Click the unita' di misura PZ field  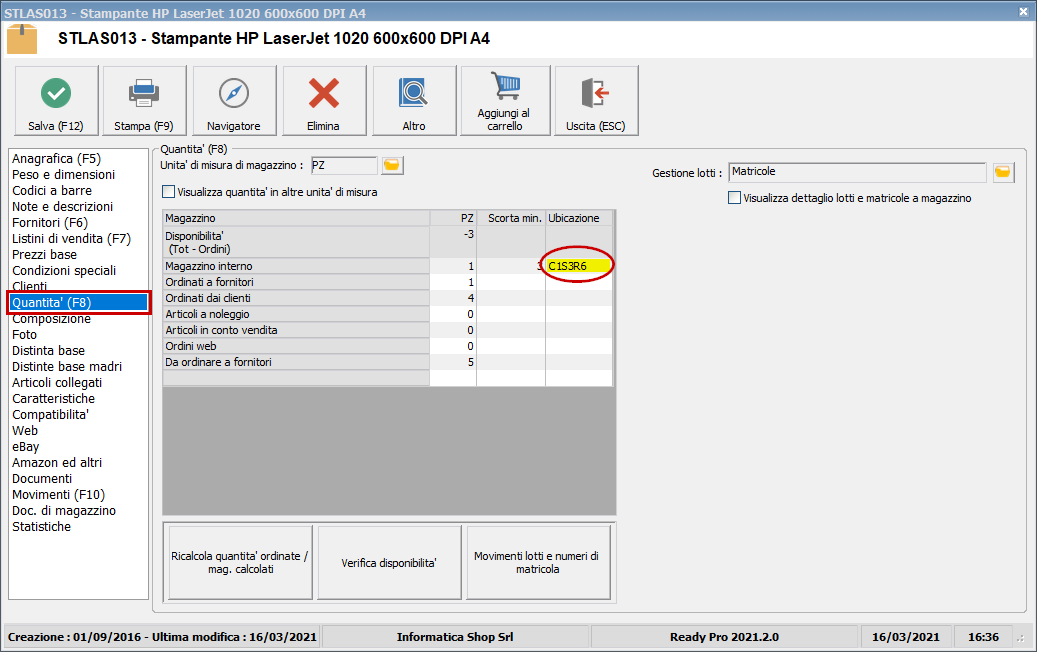click(x=344, y=165)
